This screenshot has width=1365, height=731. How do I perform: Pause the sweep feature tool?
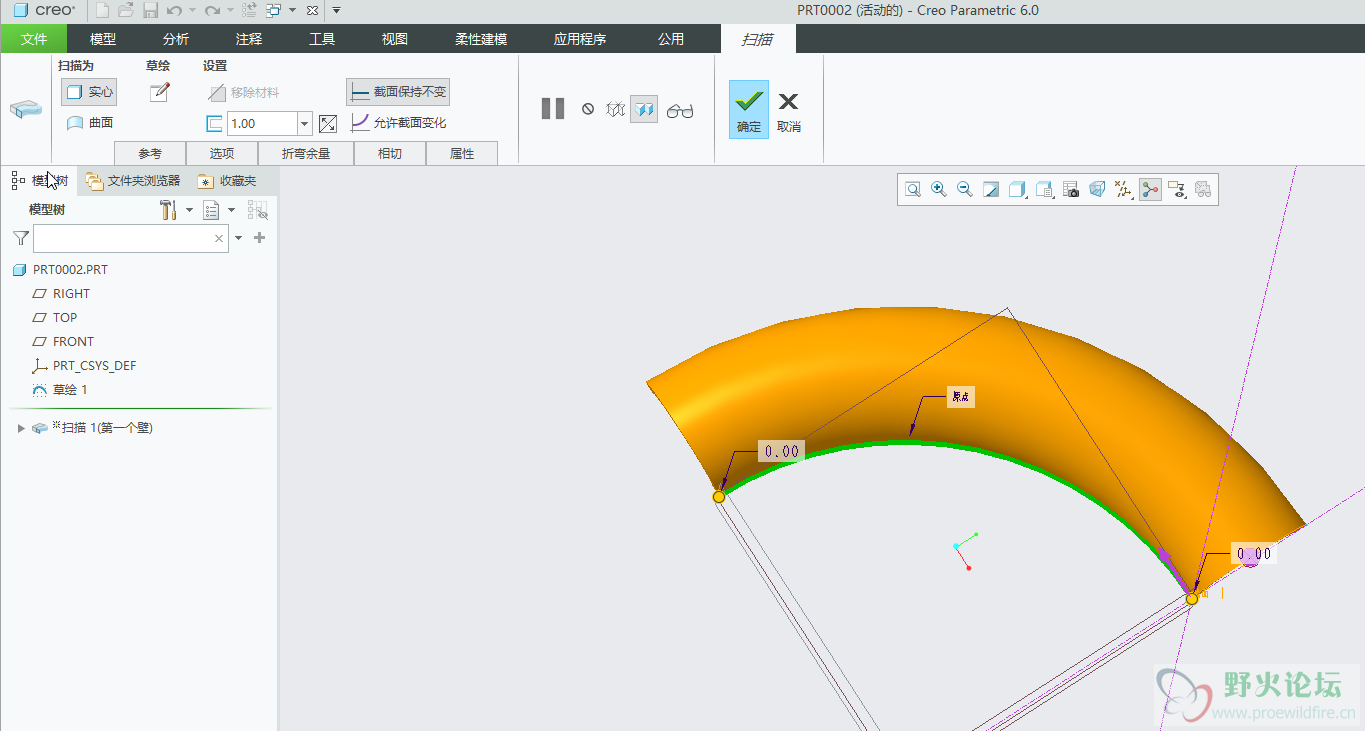[553, 108]
